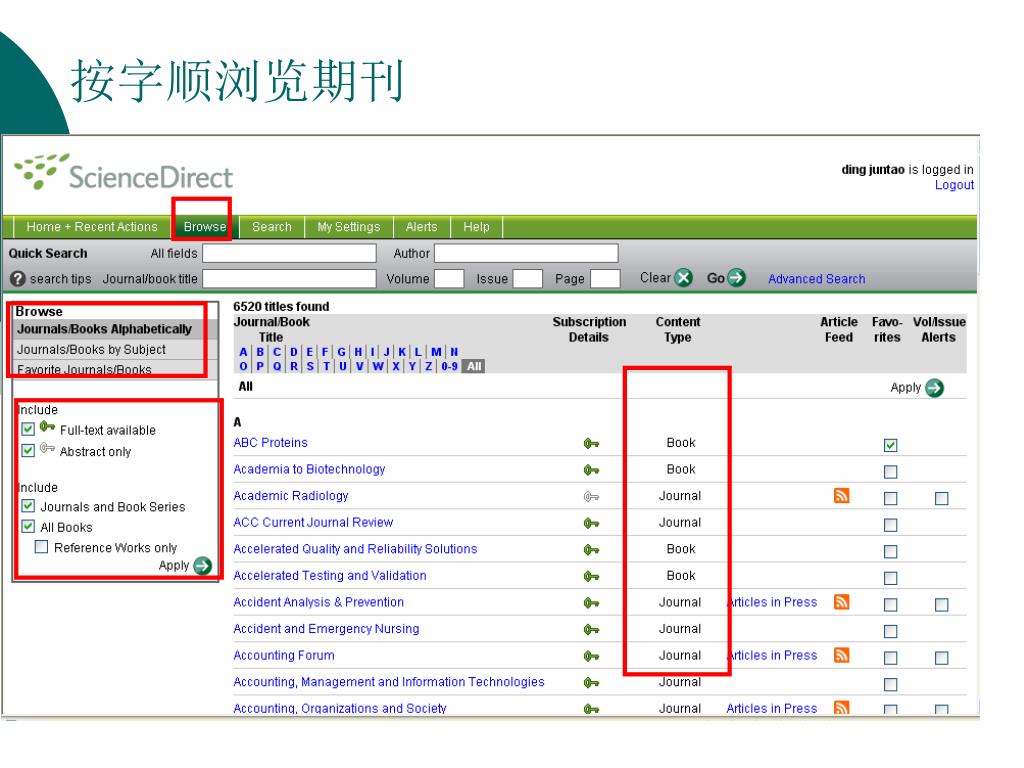Click the key icon for Accident Analysis & Prevention
Screen dimensions: 1024x768
point(591,603)
